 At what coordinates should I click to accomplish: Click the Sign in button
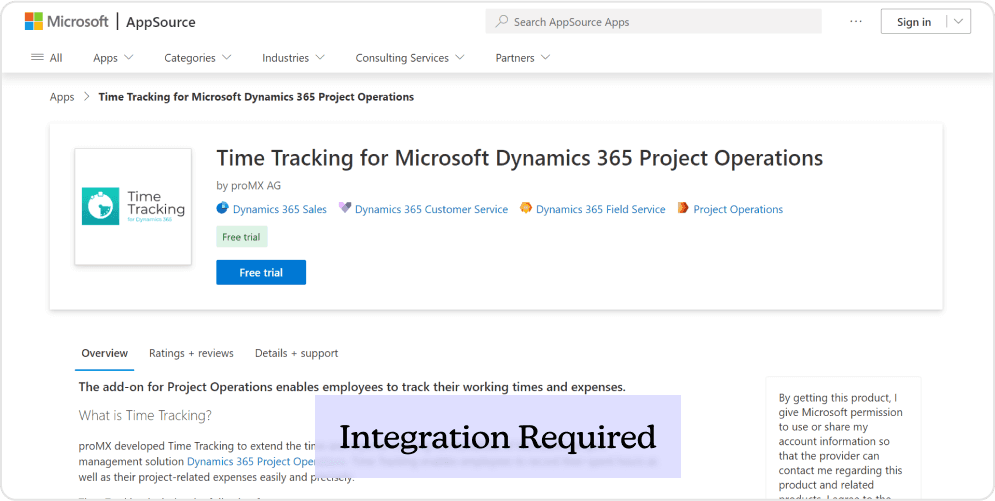pos(914,22)
